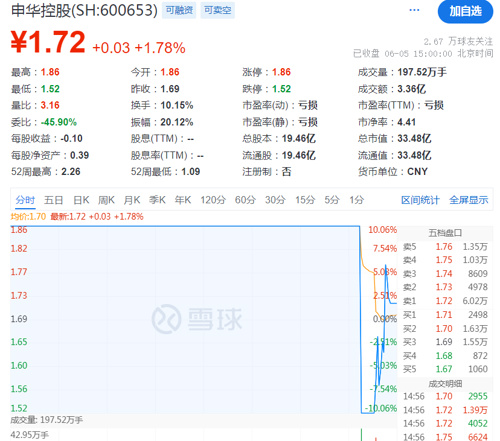Click the 五档盘口 panel header

point(445,233)
